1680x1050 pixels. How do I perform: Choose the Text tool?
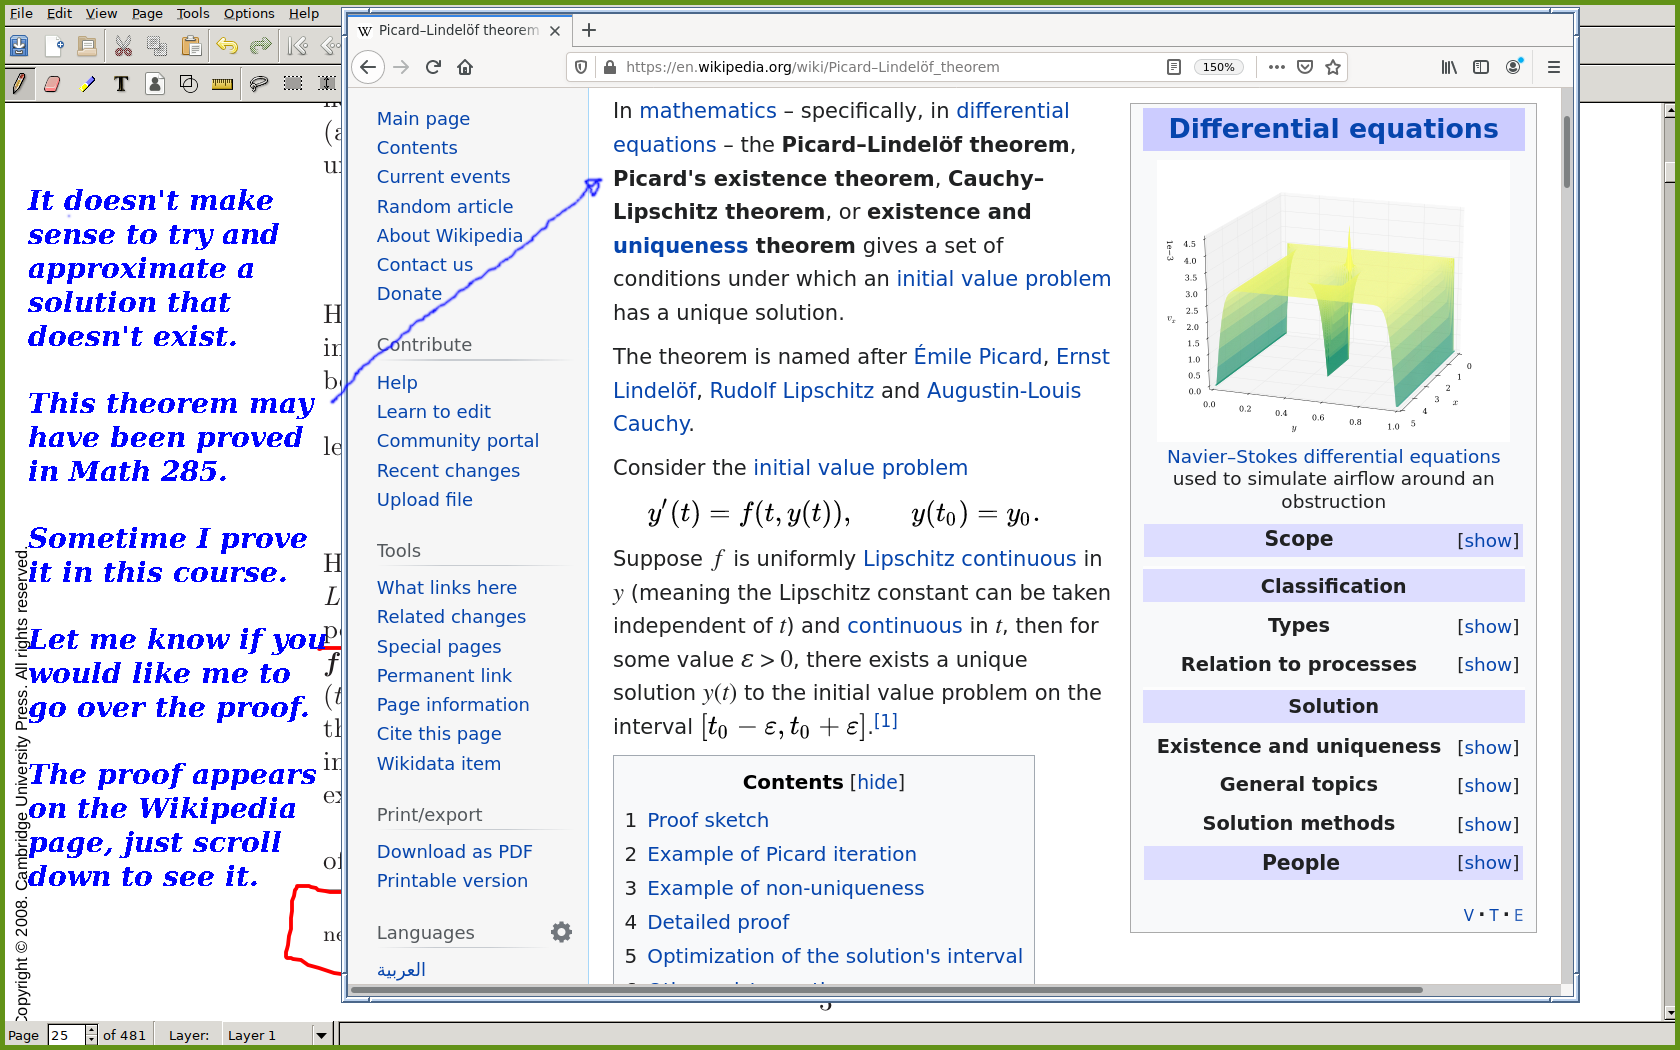(x=121, y=84)
